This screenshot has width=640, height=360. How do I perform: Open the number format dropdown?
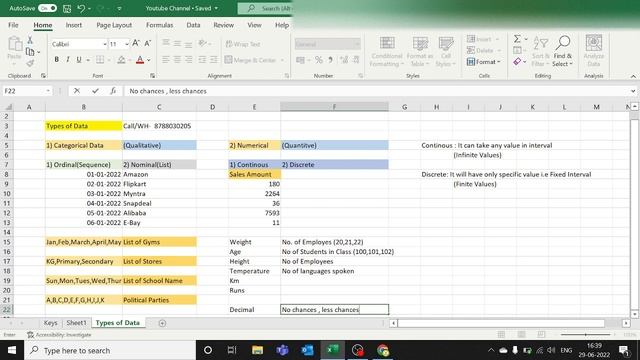[357, 44]
